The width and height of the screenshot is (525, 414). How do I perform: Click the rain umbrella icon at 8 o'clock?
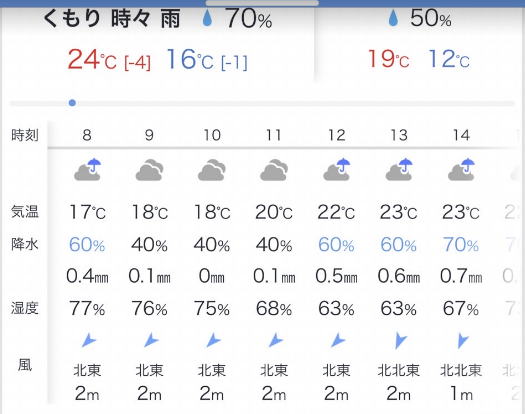87,169
